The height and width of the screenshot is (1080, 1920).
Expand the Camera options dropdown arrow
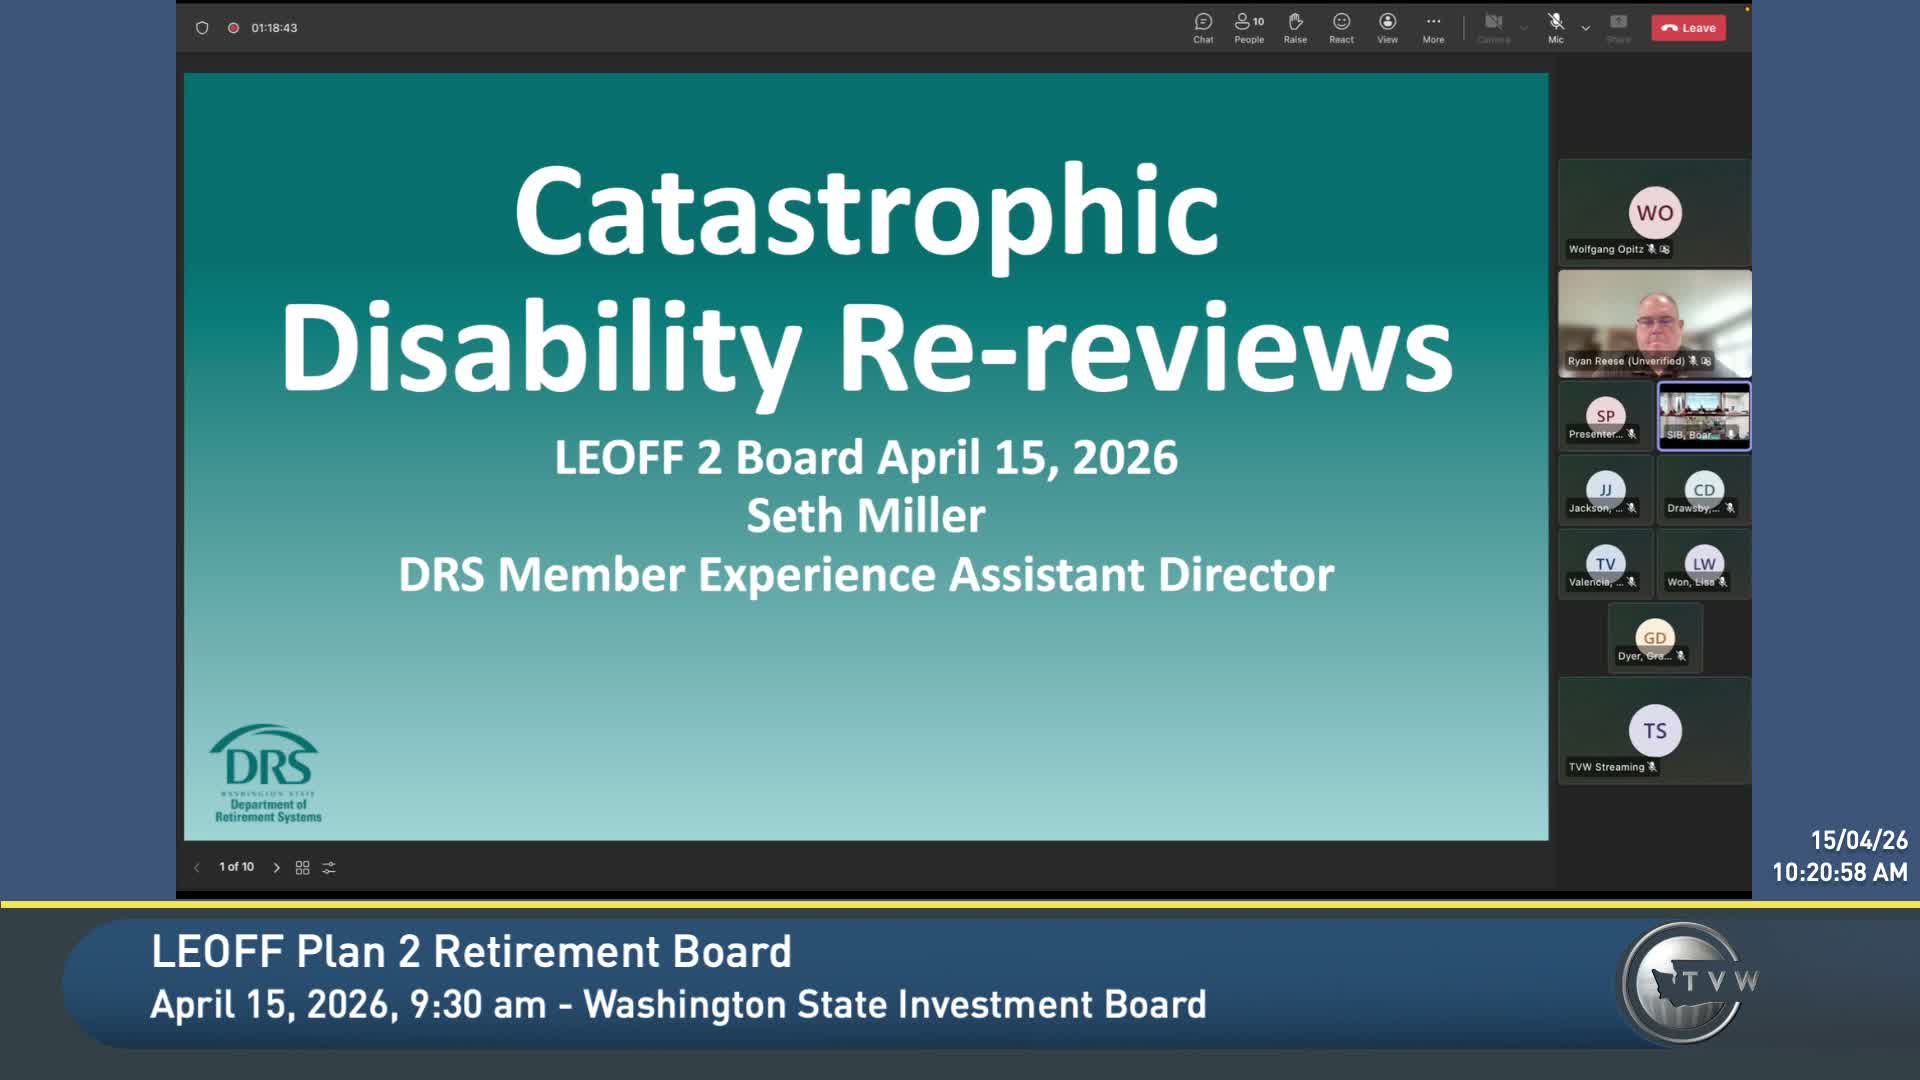pyautogui.click(x=1524, y=28)
